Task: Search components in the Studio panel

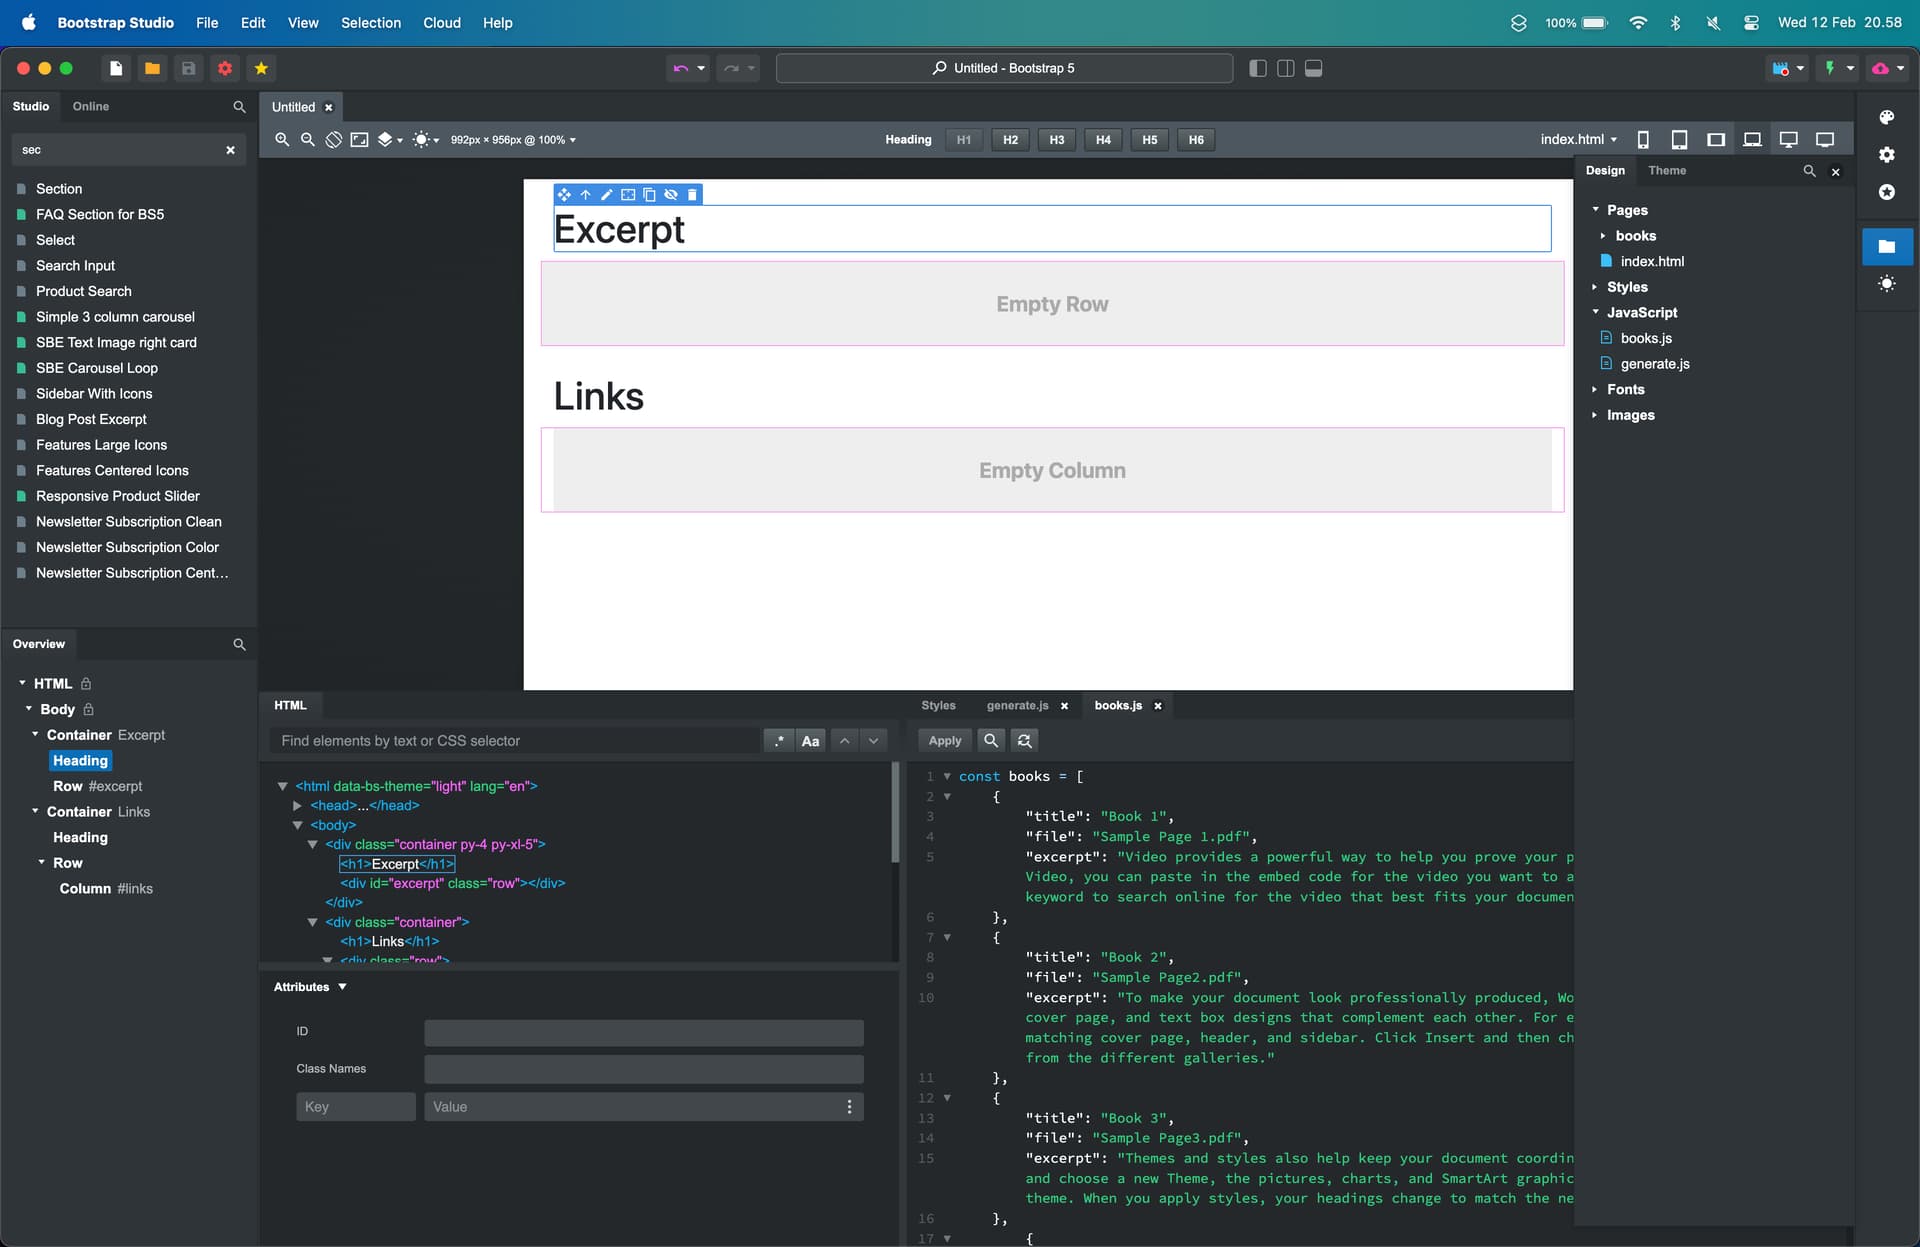Action: pos(239,106)
